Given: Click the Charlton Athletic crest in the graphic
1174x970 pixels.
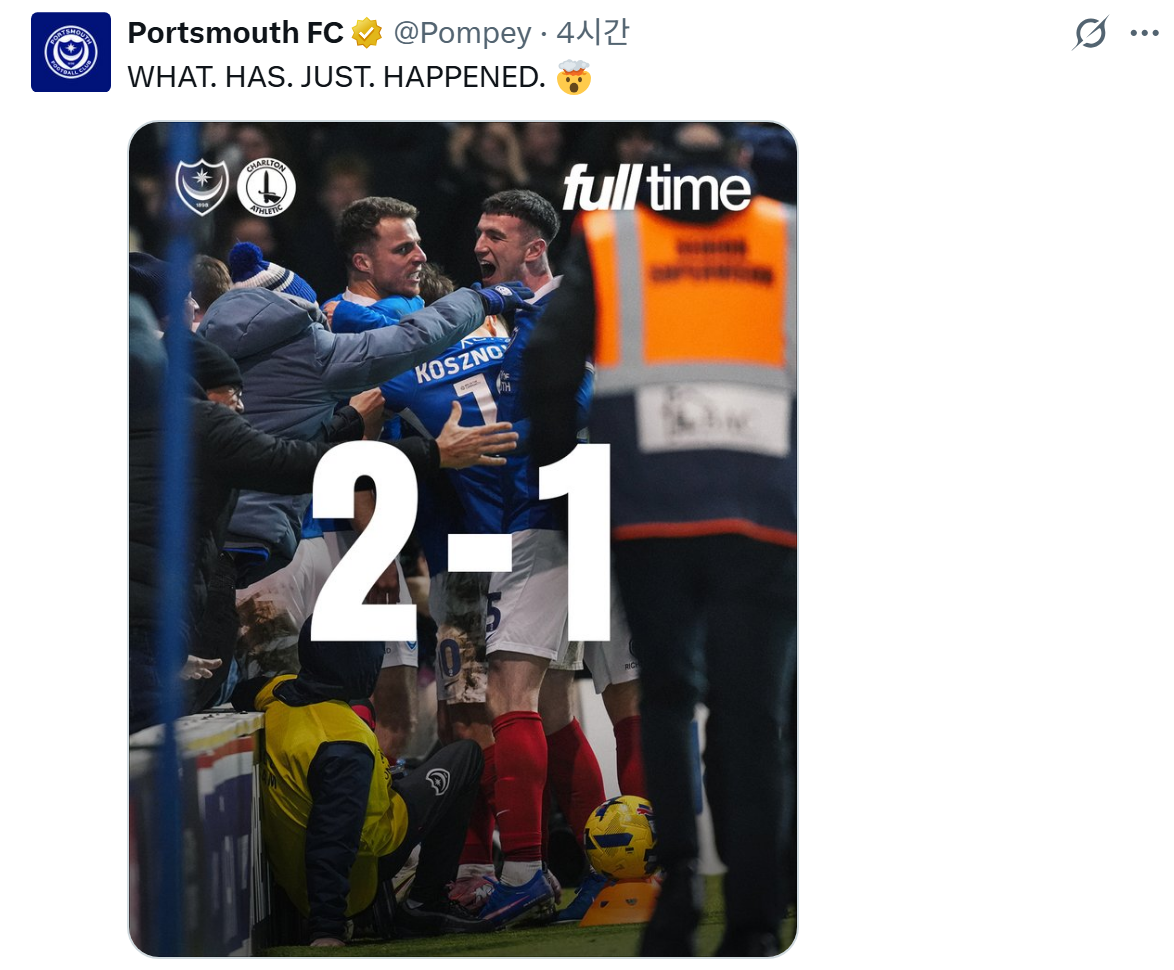Looking at the screenshot, I should click(266, 187).
